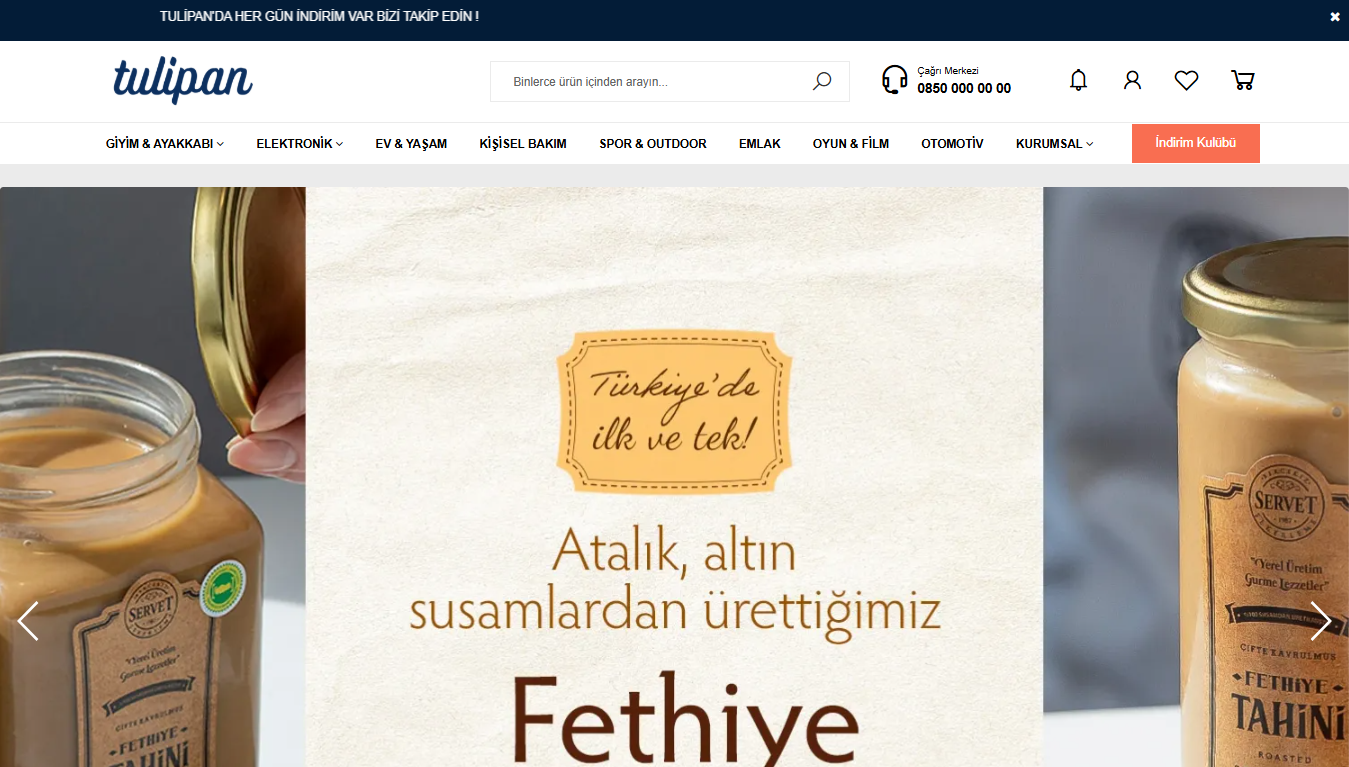Expand the ELEKTRONİK dropdown menu
The width and height of the screenshot is (1349, 767).
[300, 144]
